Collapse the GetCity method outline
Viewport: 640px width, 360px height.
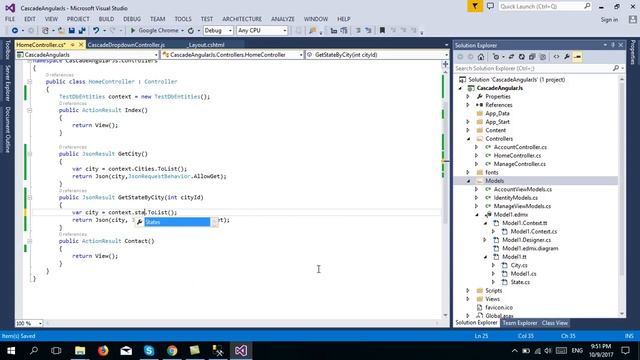pyautogui.click(x=29, y=154)
